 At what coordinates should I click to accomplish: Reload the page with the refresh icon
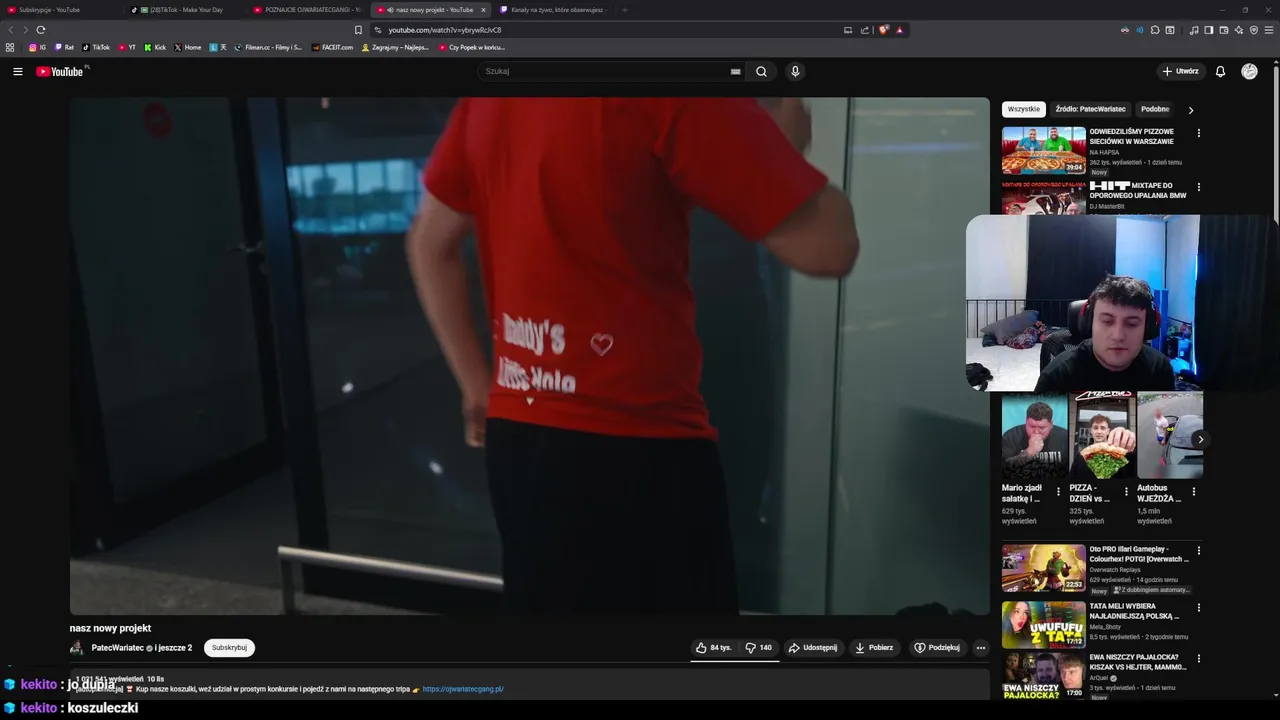coord(41,30)
